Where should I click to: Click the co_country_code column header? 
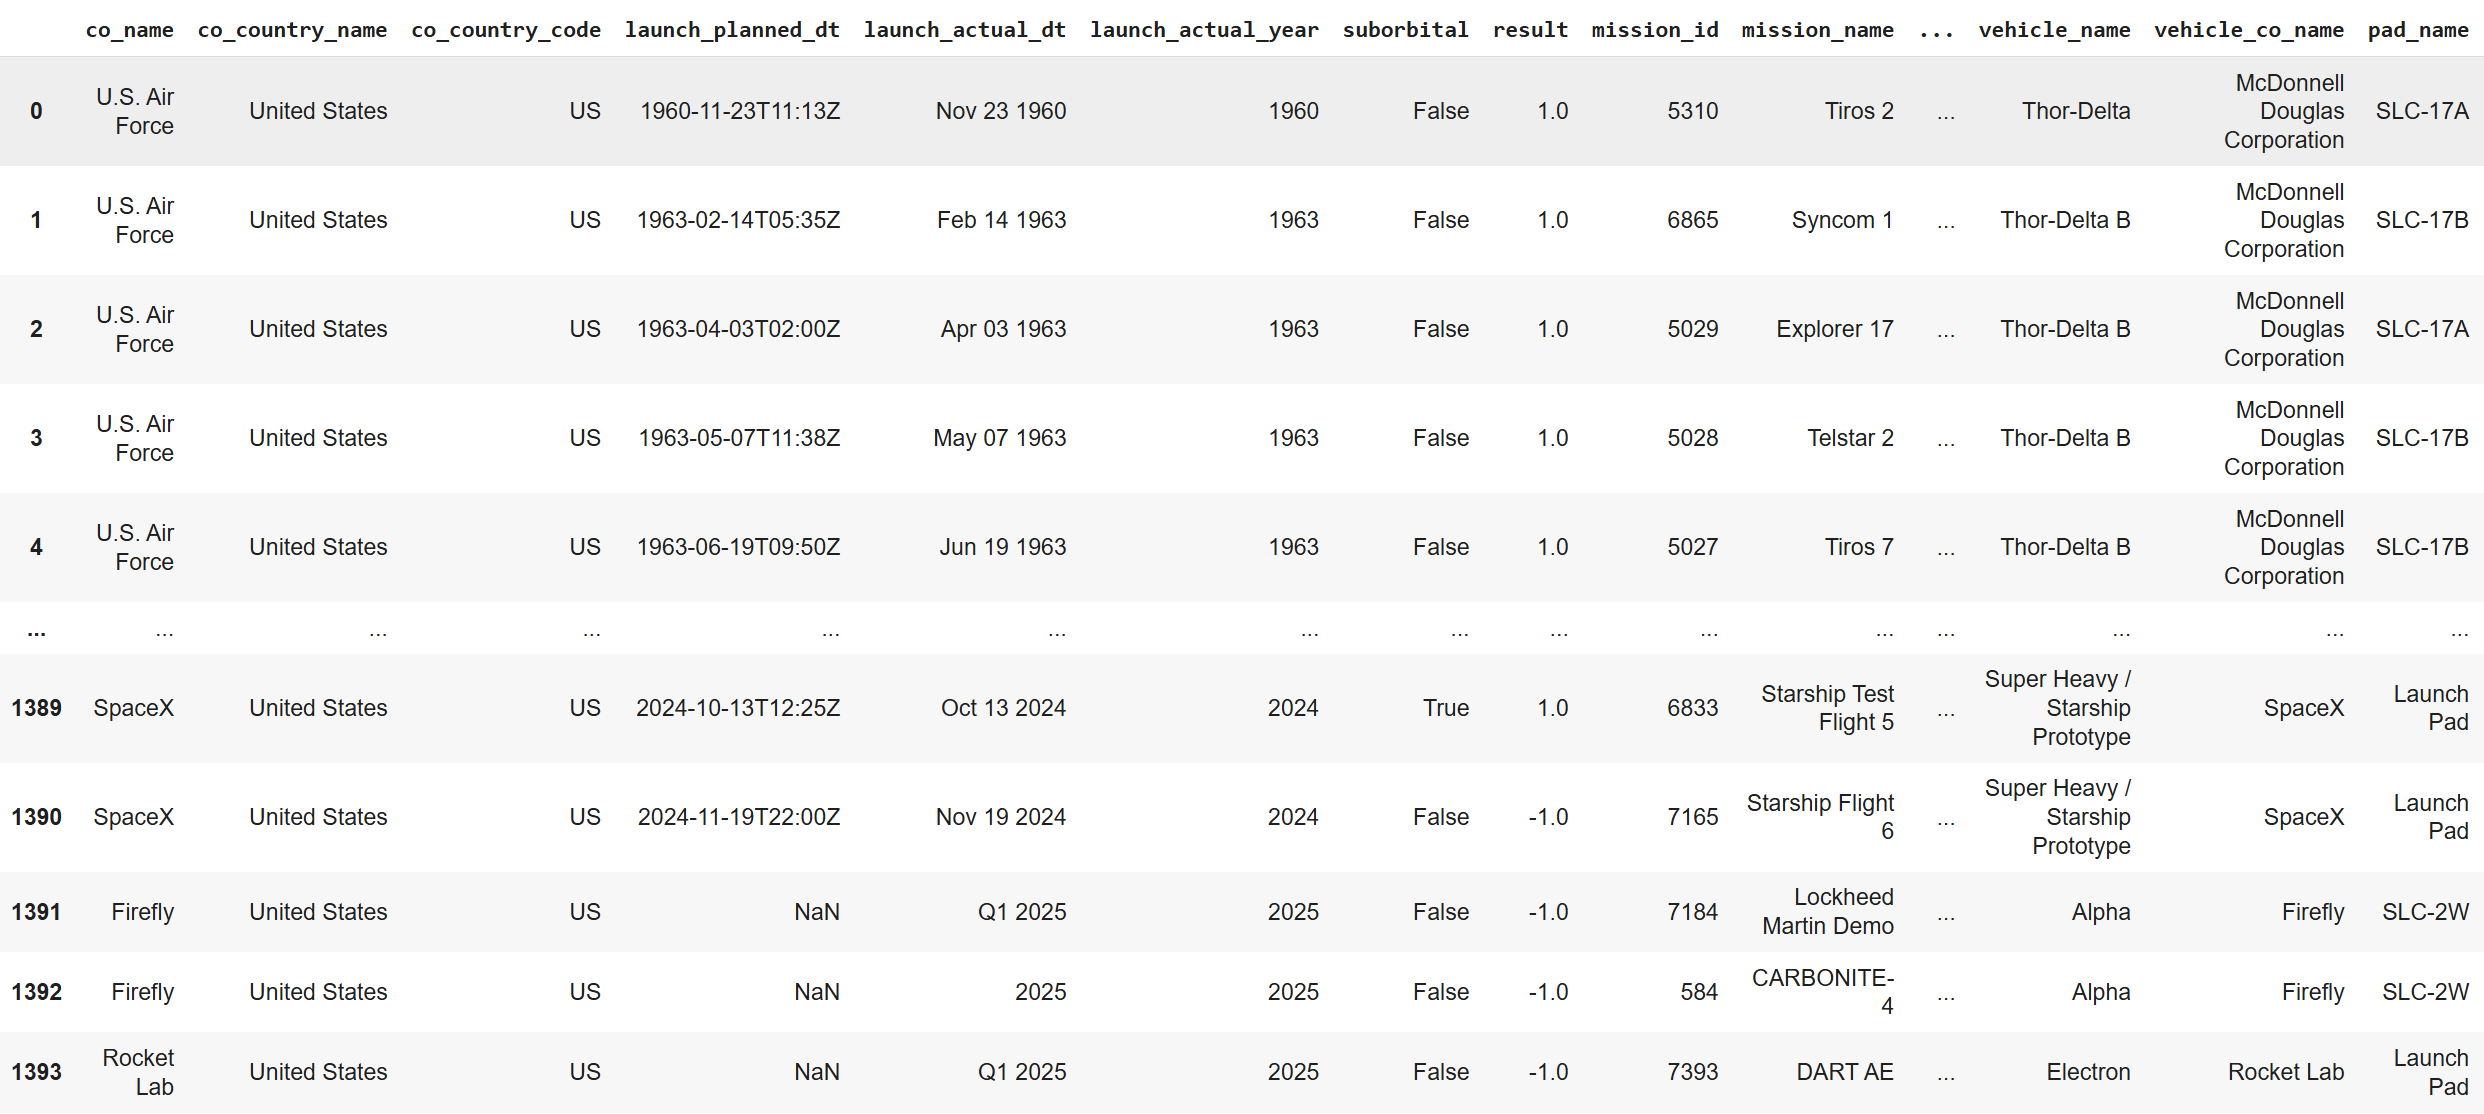point(506,30)
